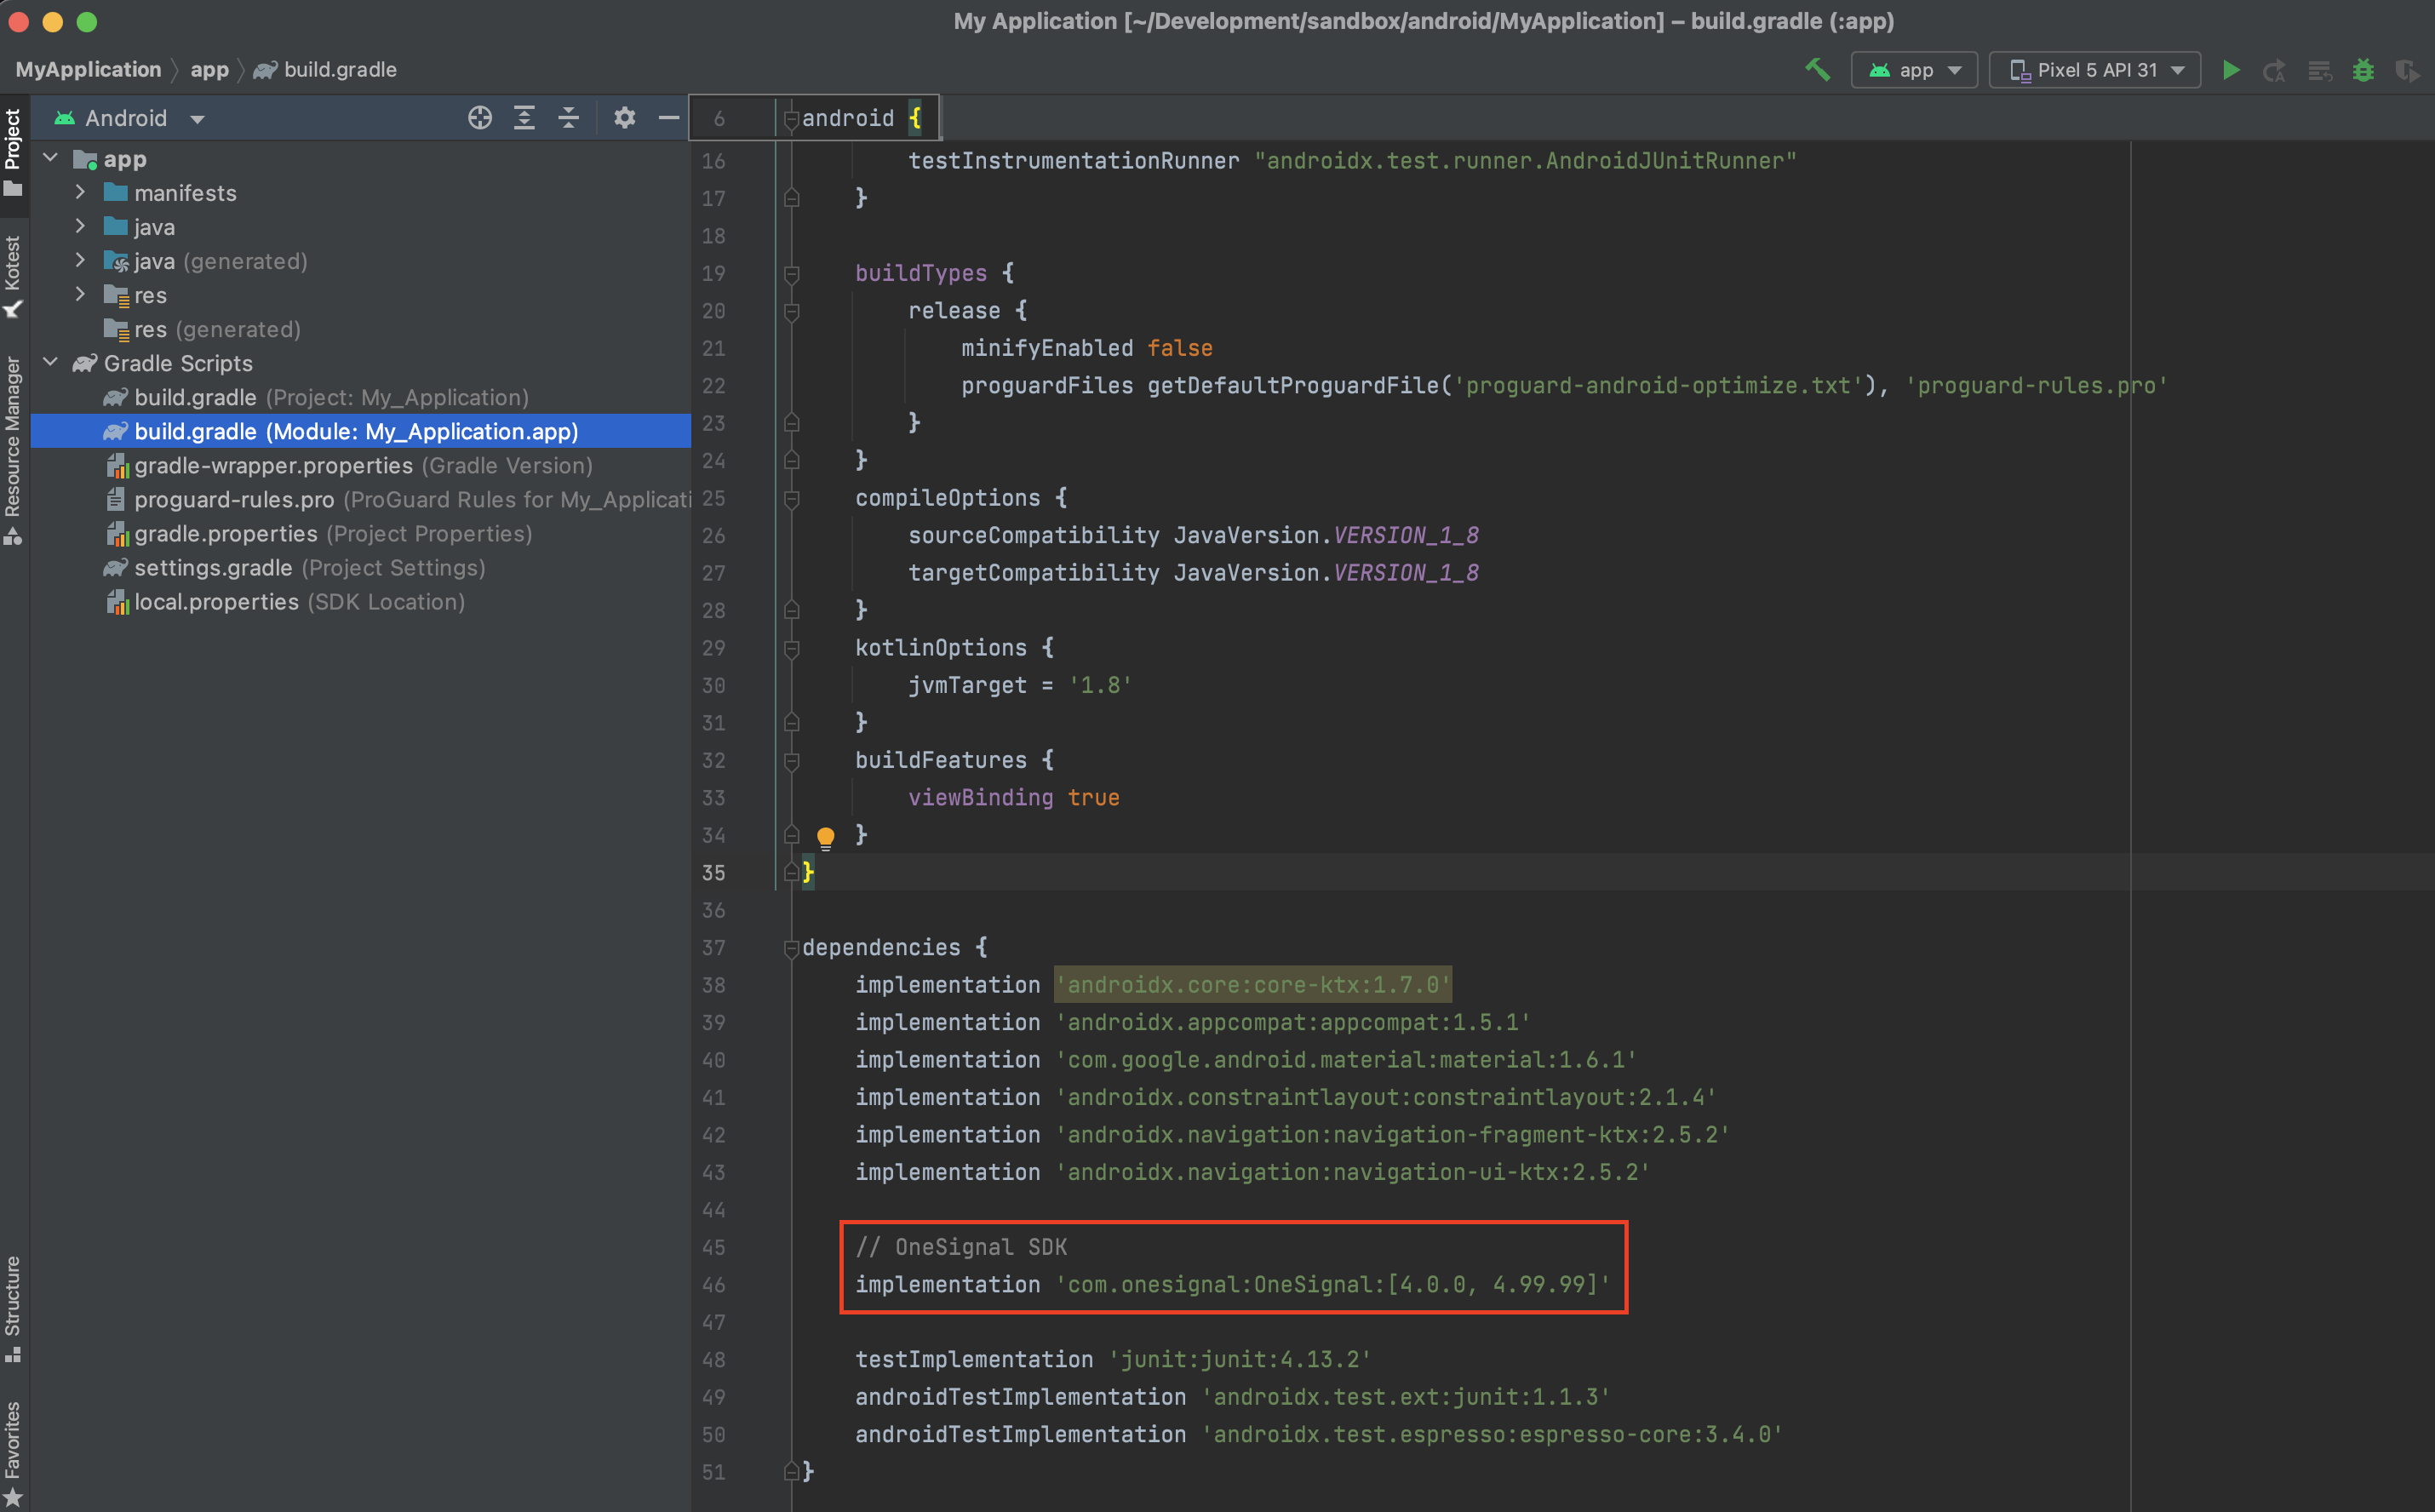
Task: Fold the buildFeatures block at line 32
Action: (x=791, y=760)
